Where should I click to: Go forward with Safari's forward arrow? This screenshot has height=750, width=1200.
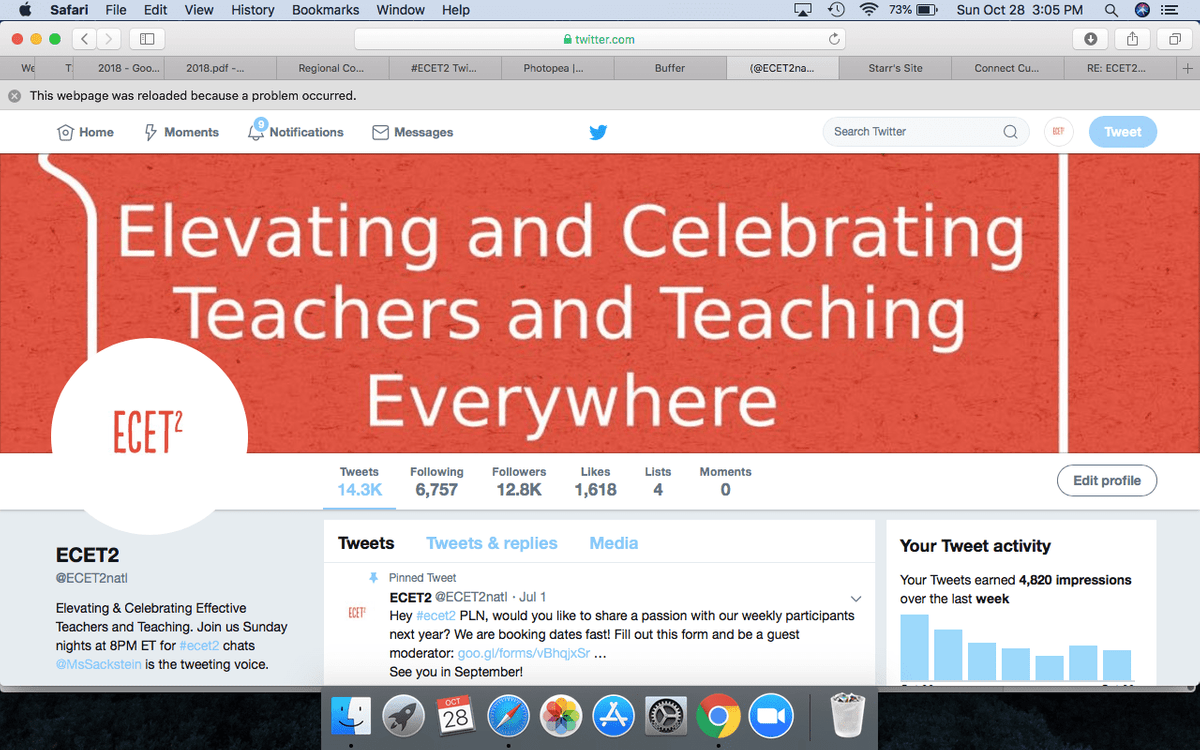[x=109, y=39]
